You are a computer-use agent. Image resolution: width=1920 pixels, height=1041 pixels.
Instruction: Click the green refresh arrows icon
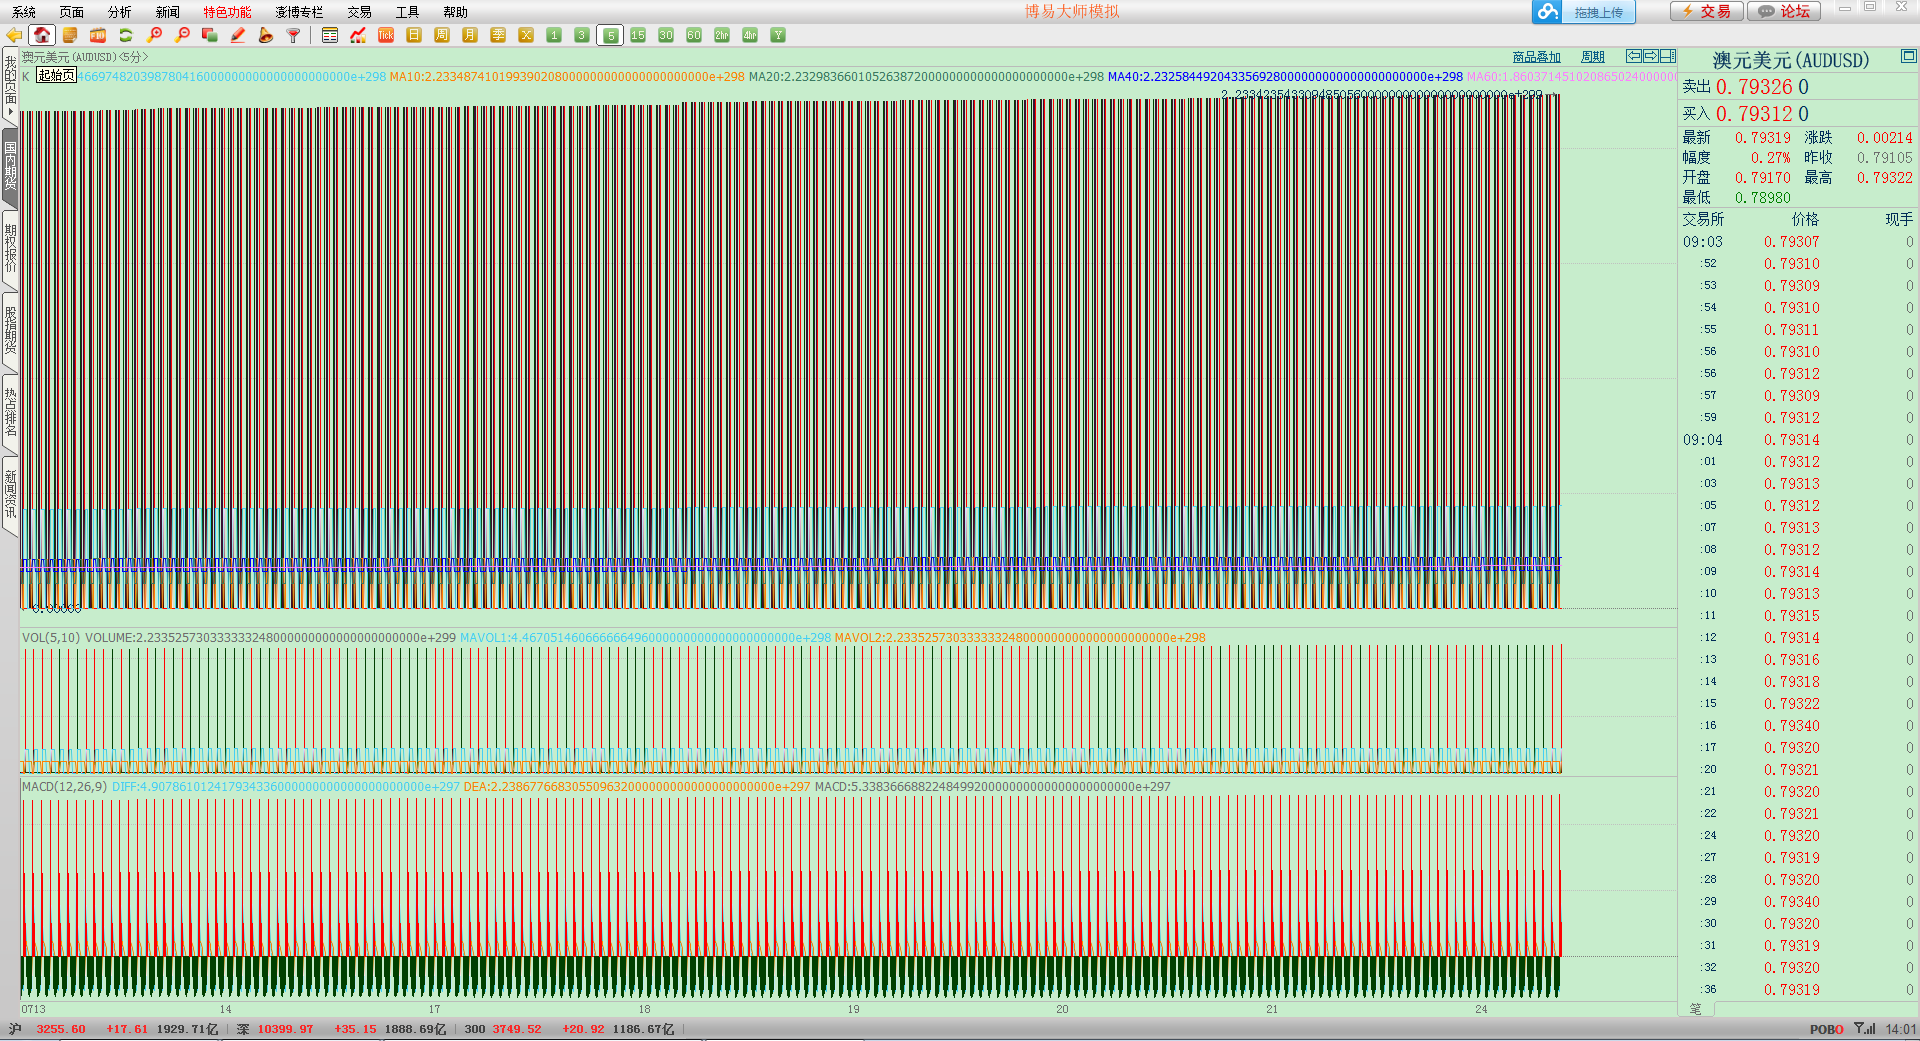coord(126,35)
